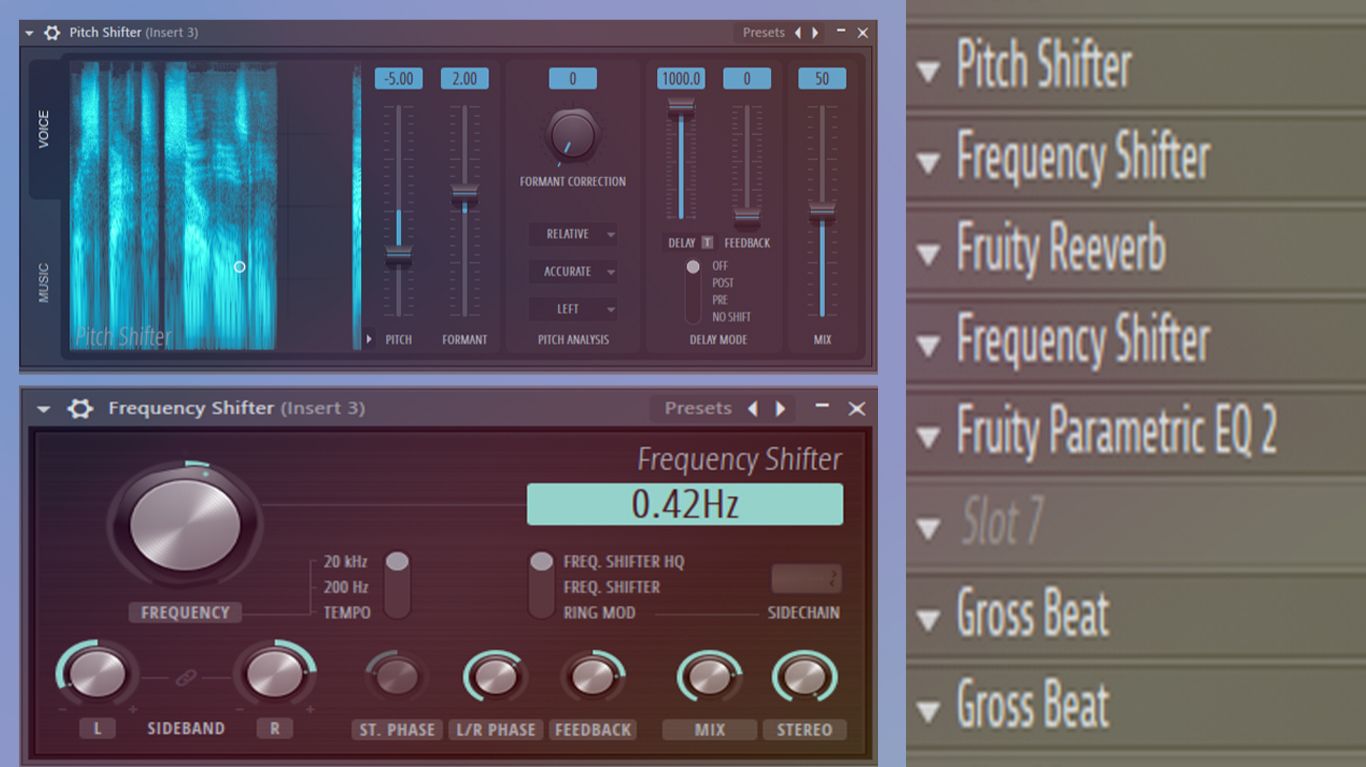Click the Delay slider handle in Pitch Shifter
The height and width of the screenshot is (767, 1366).
tap(681, 107)
